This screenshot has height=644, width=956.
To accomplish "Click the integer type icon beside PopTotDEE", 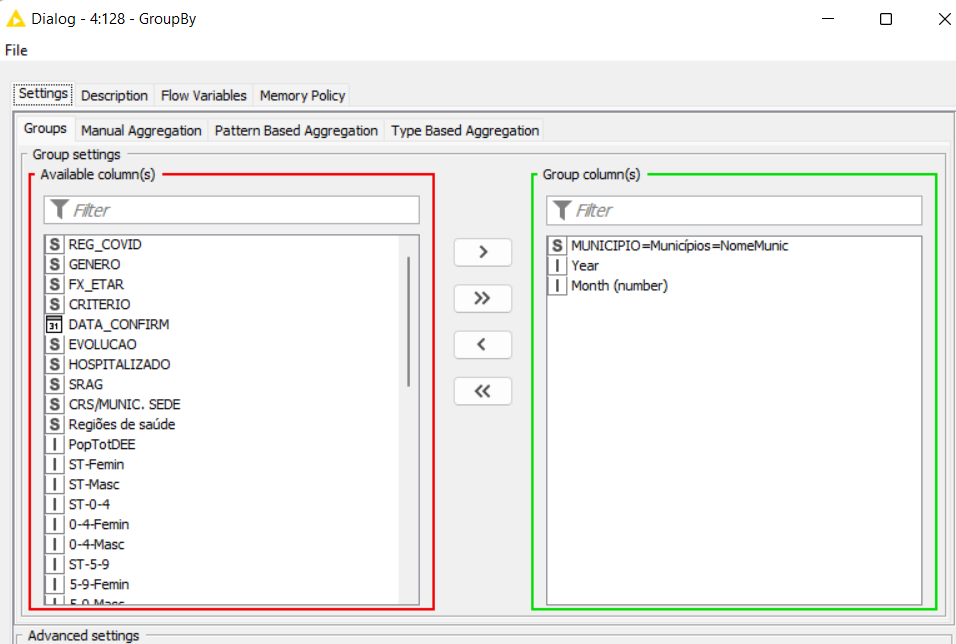I will pos(54,444).
